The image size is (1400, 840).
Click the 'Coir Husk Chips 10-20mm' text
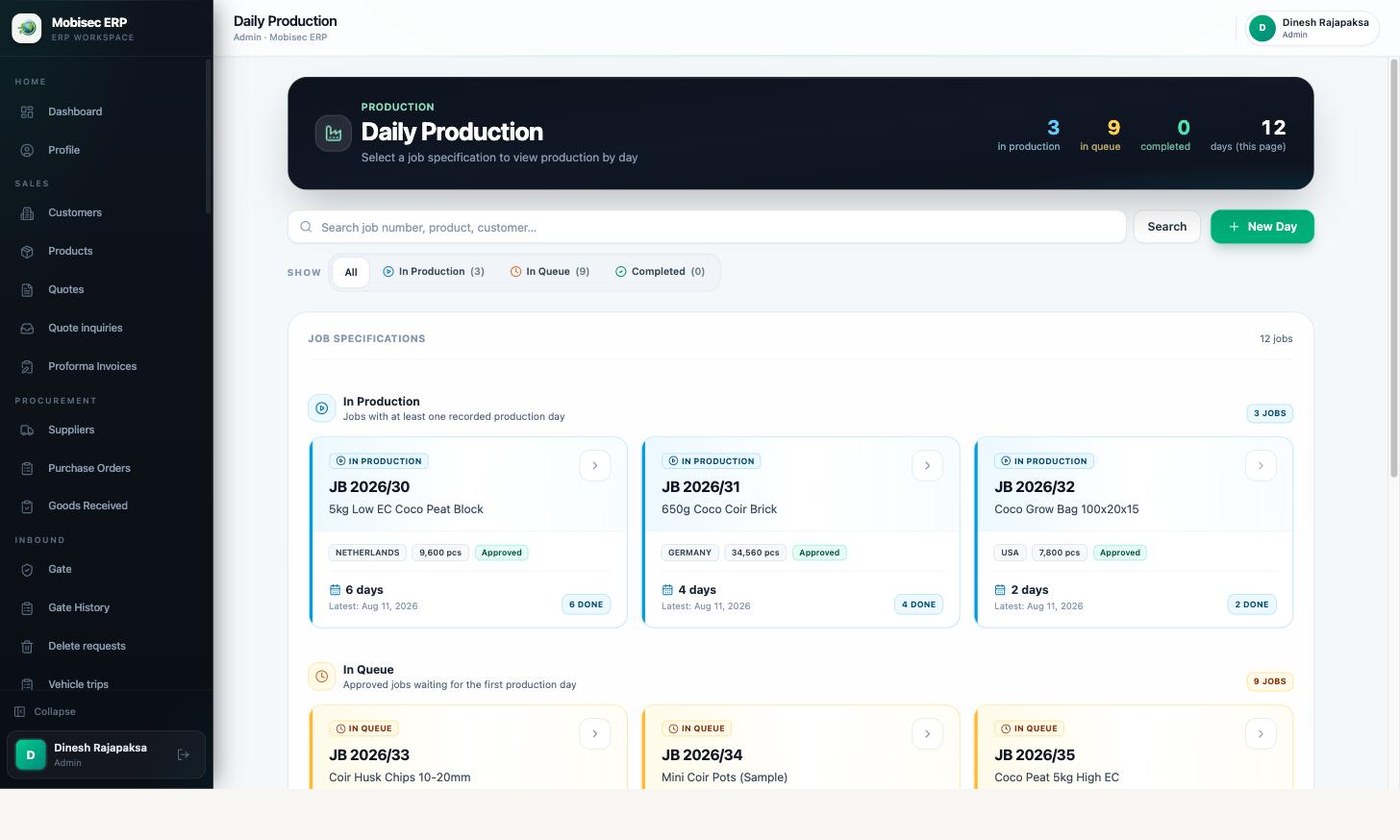point(400,777)
